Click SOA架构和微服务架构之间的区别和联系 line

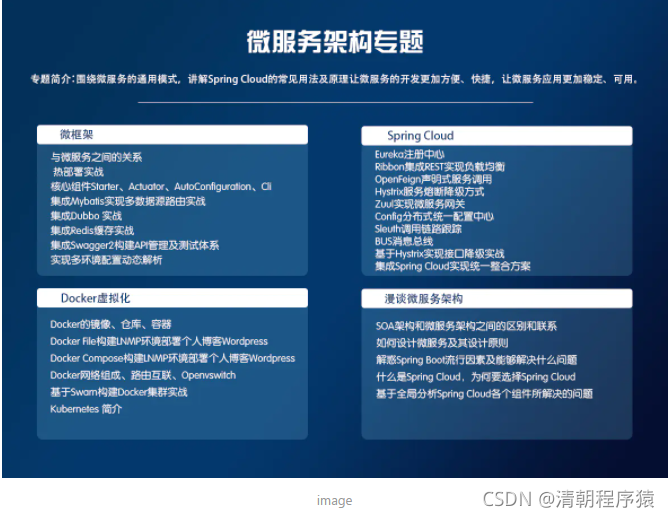pos(466,326)
